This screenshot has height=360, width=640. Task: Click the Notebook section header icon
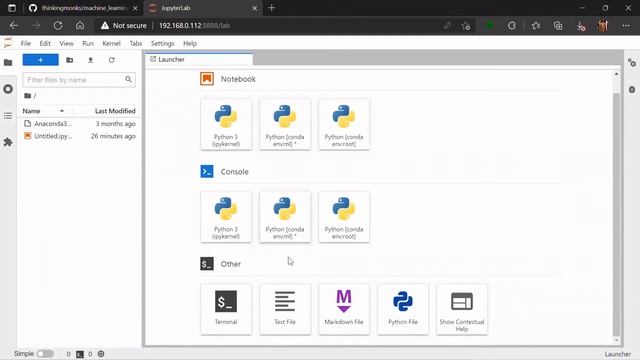[x=207, y=79]
